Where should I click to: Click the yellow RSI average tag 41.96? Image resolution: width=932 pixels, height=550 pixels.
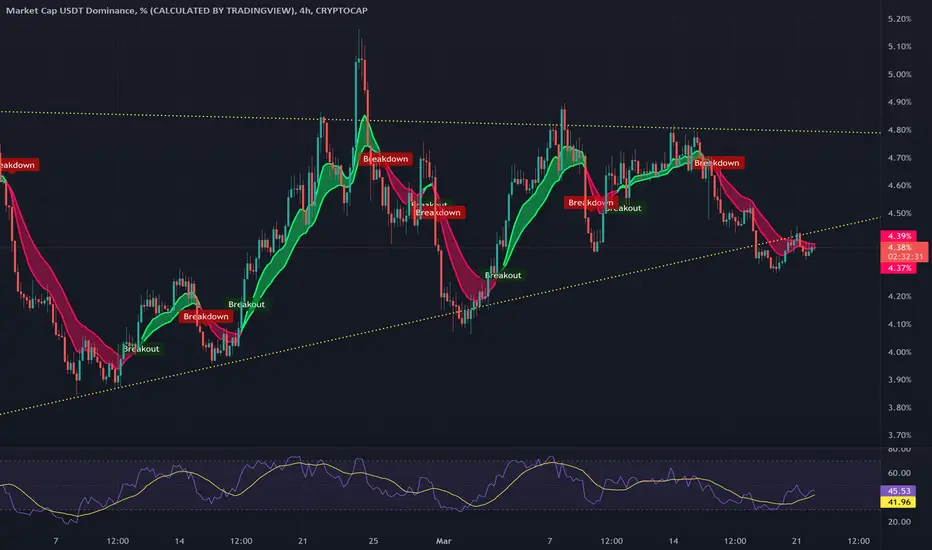click(898, 502)
